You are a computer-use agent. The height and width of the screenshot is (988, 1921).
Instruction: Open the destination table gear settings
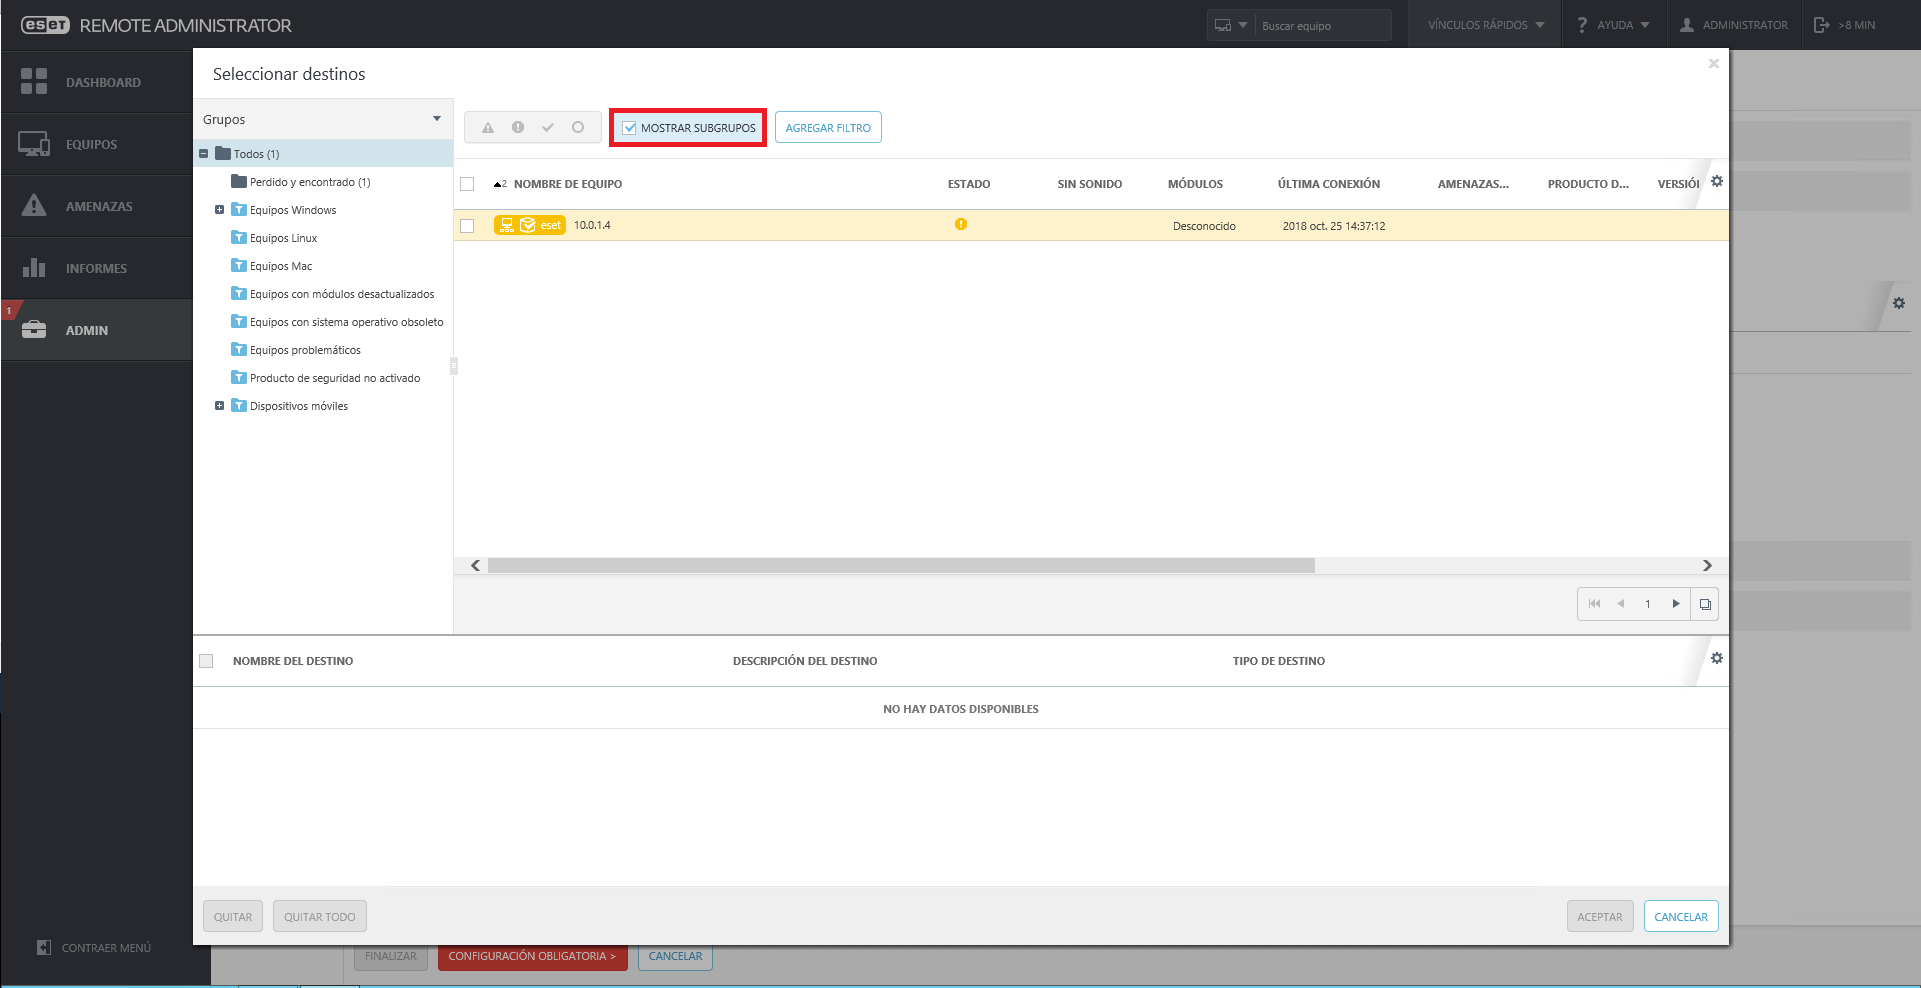(x=1717, y=658)
